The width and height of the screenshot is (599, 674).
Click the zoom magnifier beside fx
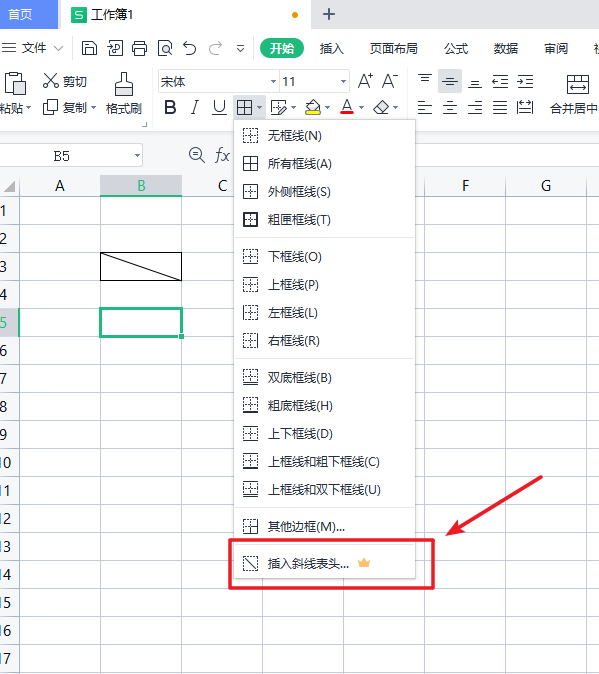(197, 155)
